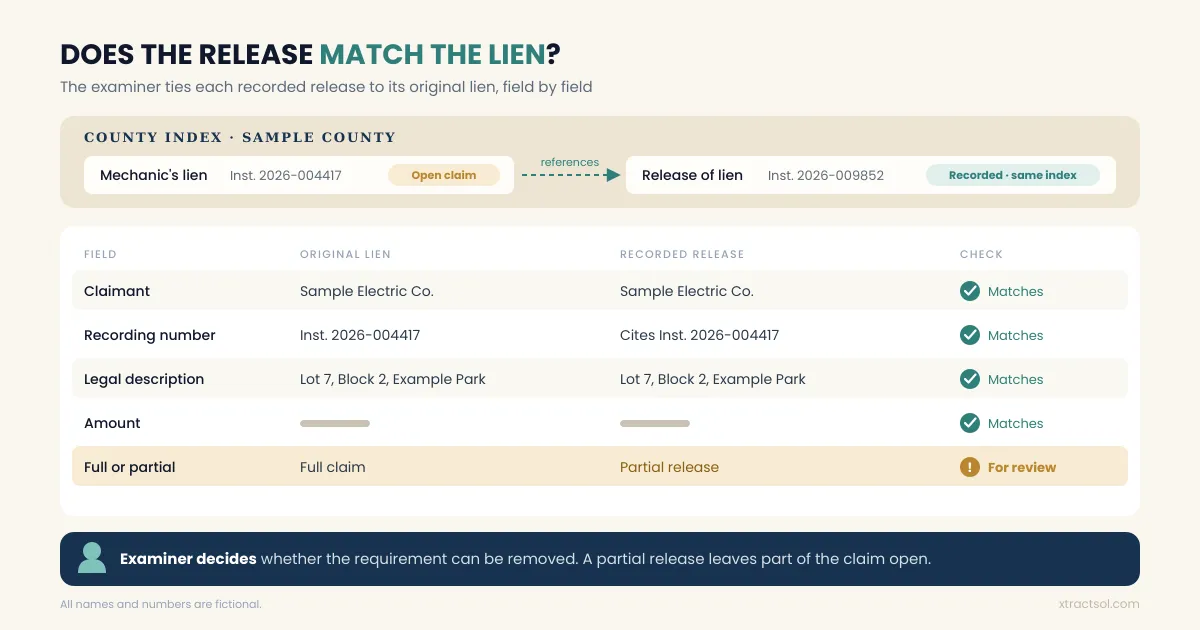This screenshot has width=1200, height=630.
Task: Select the Recorded · same index badge
Action: tap(1013, 175)
